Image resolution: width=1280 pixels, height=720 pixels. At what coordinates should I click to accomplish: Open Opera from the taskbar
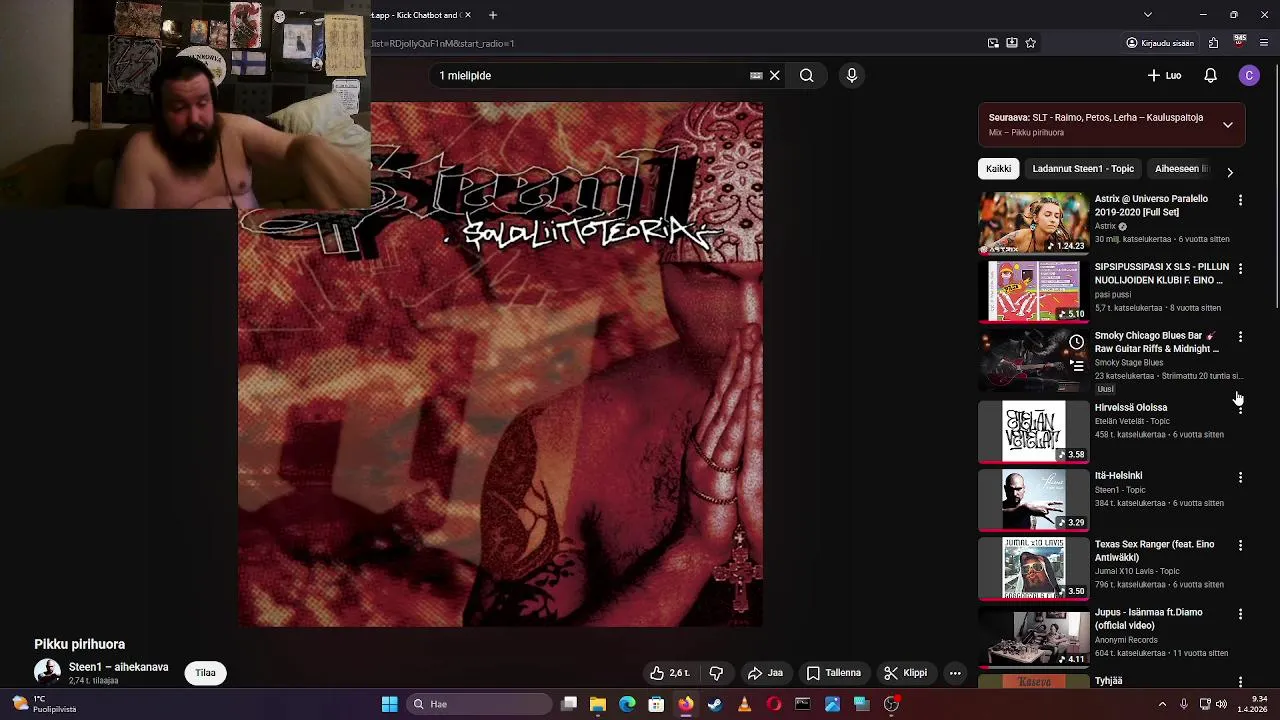coord(773,704)
